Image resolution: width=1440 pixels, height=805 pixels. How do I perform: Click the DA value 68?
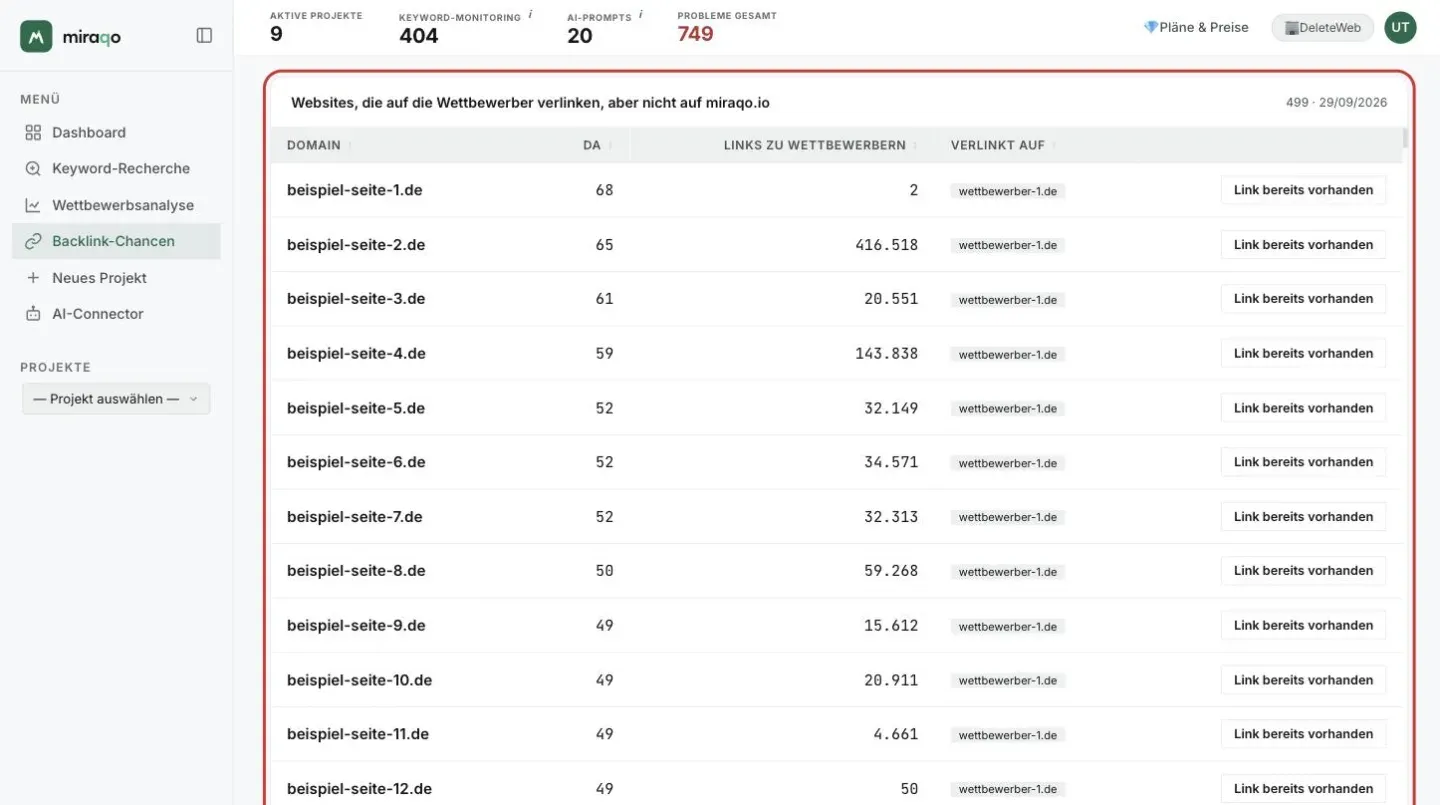click(604, 190)
